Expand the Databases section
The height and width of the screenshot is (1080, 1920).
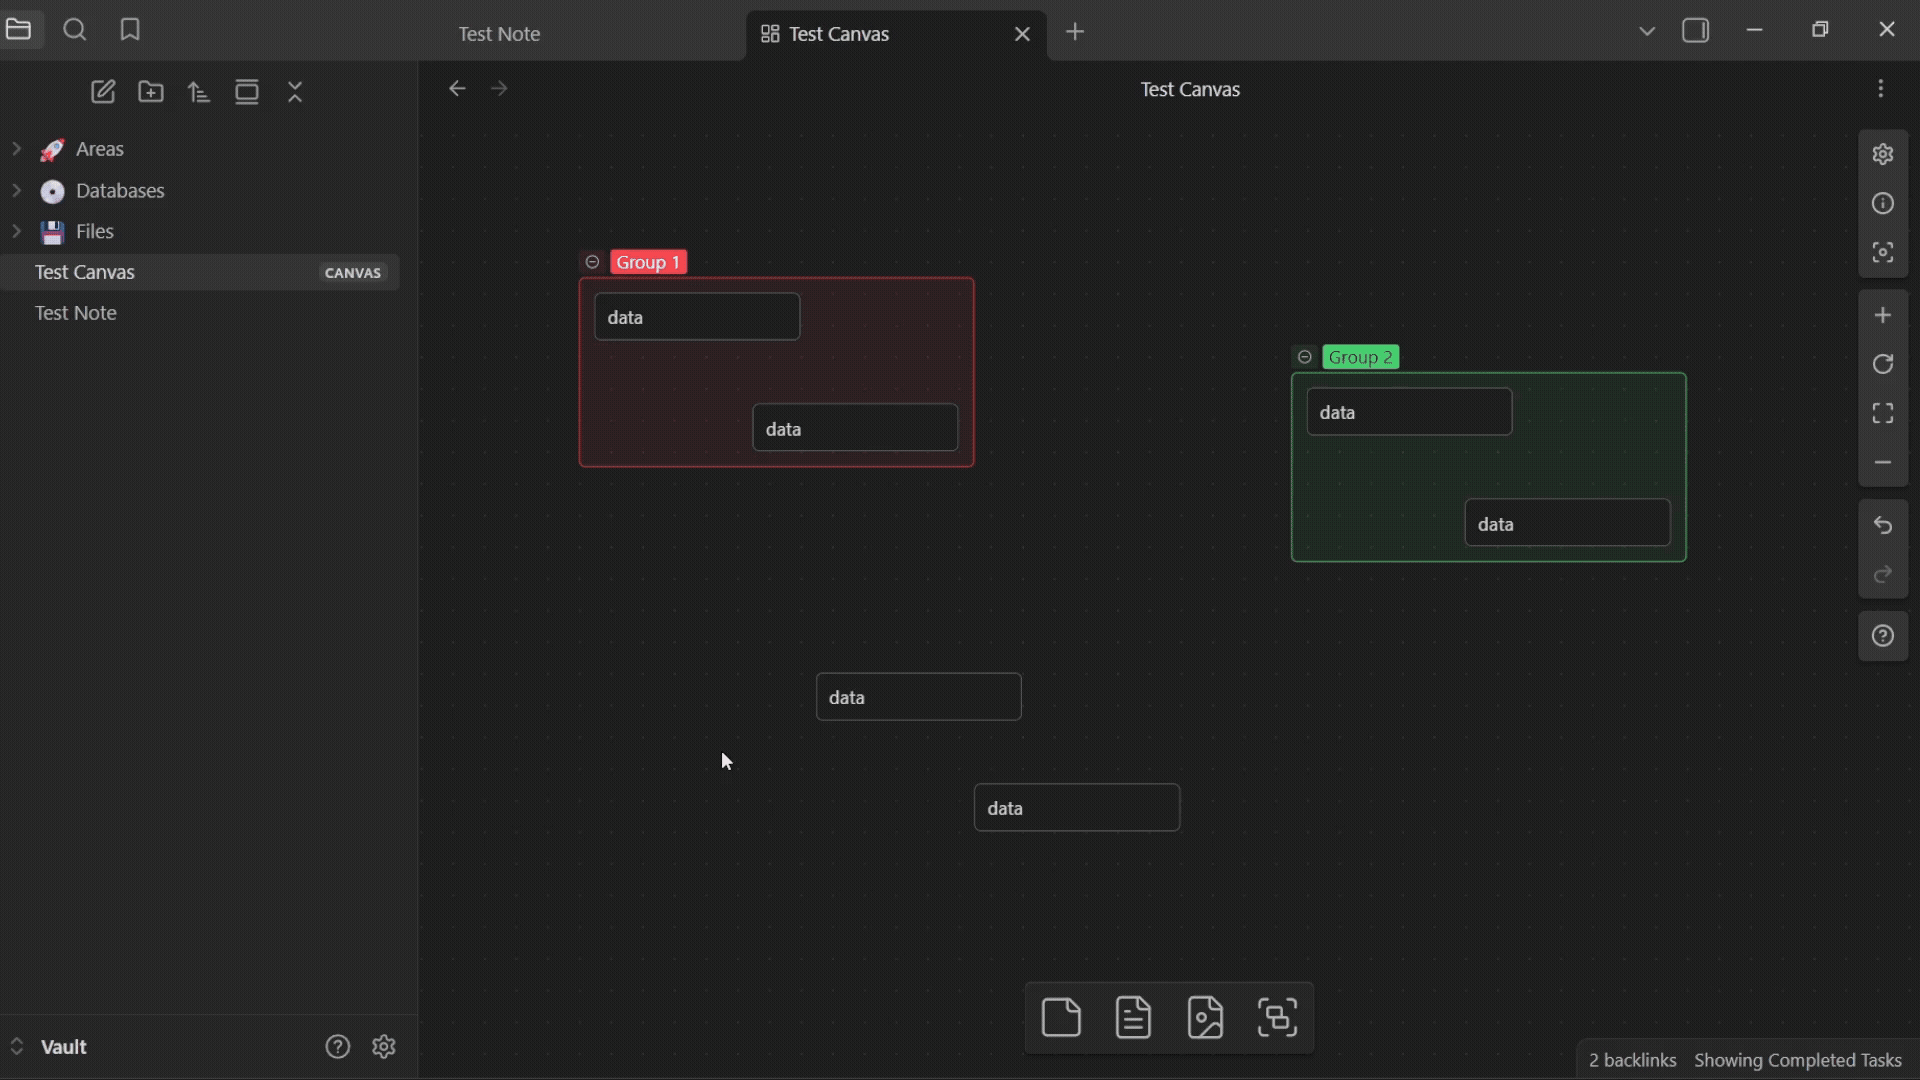click(16, 190)
